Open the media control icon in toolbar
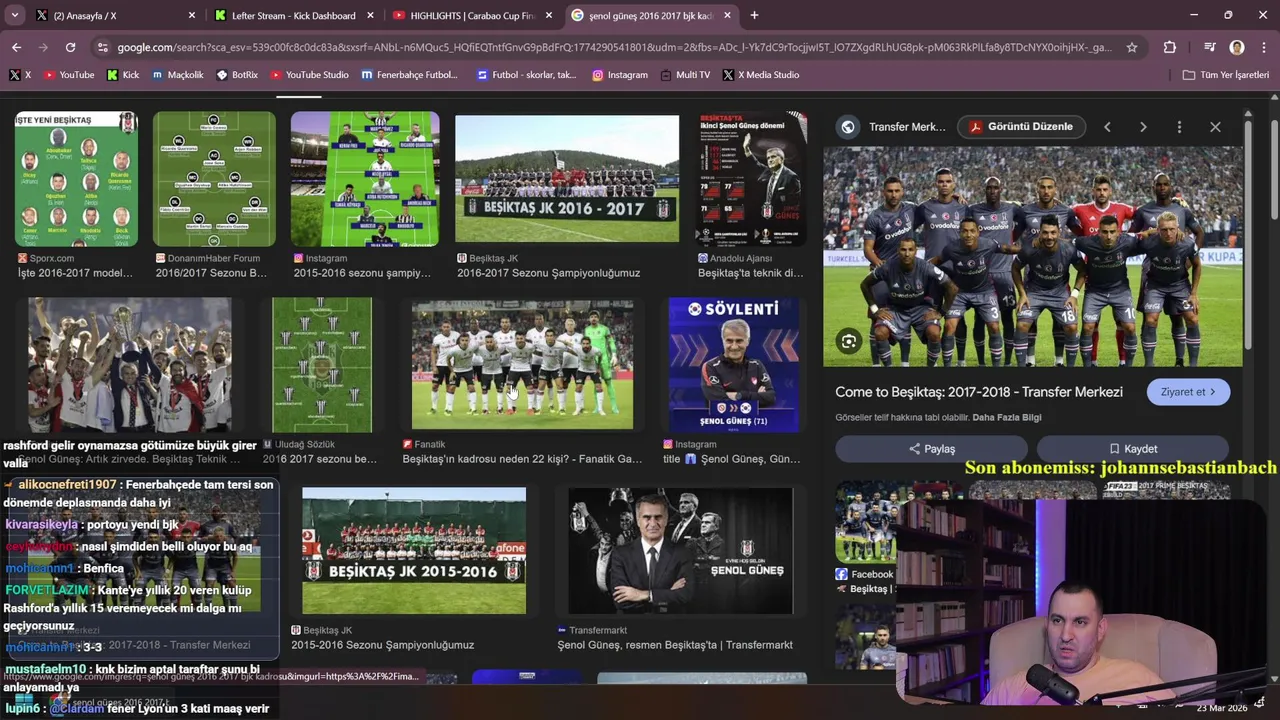The image size is (1280, 720). (x=1209, y=47)
